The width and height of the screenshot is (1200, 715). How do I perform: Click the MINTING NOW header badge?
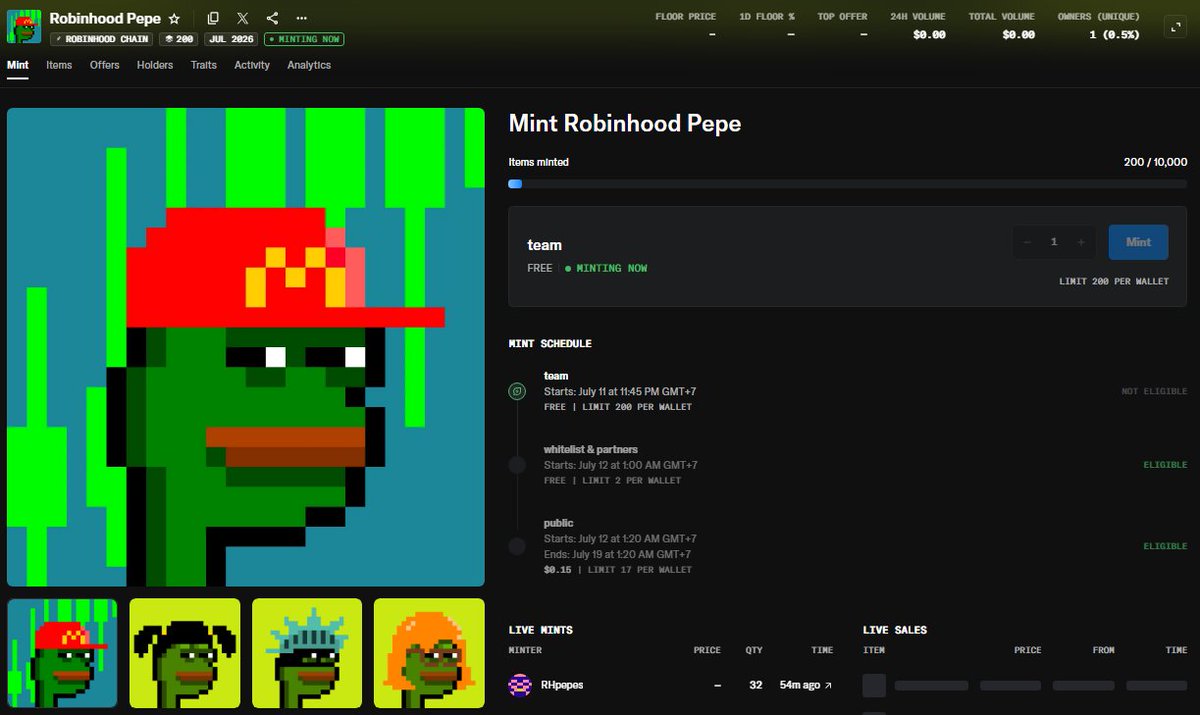point(303,39)
